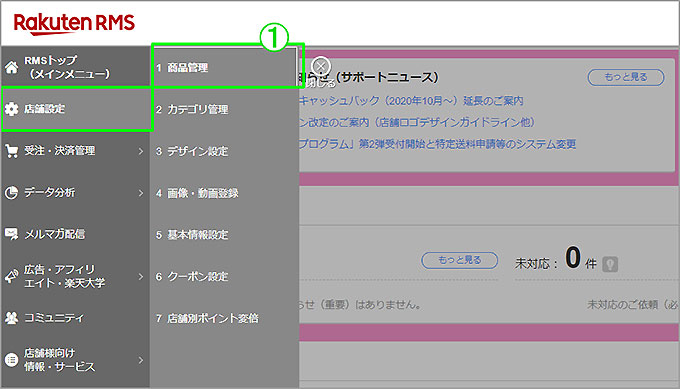Choose submenu 4 画像・動画登録

click(224, 193)
